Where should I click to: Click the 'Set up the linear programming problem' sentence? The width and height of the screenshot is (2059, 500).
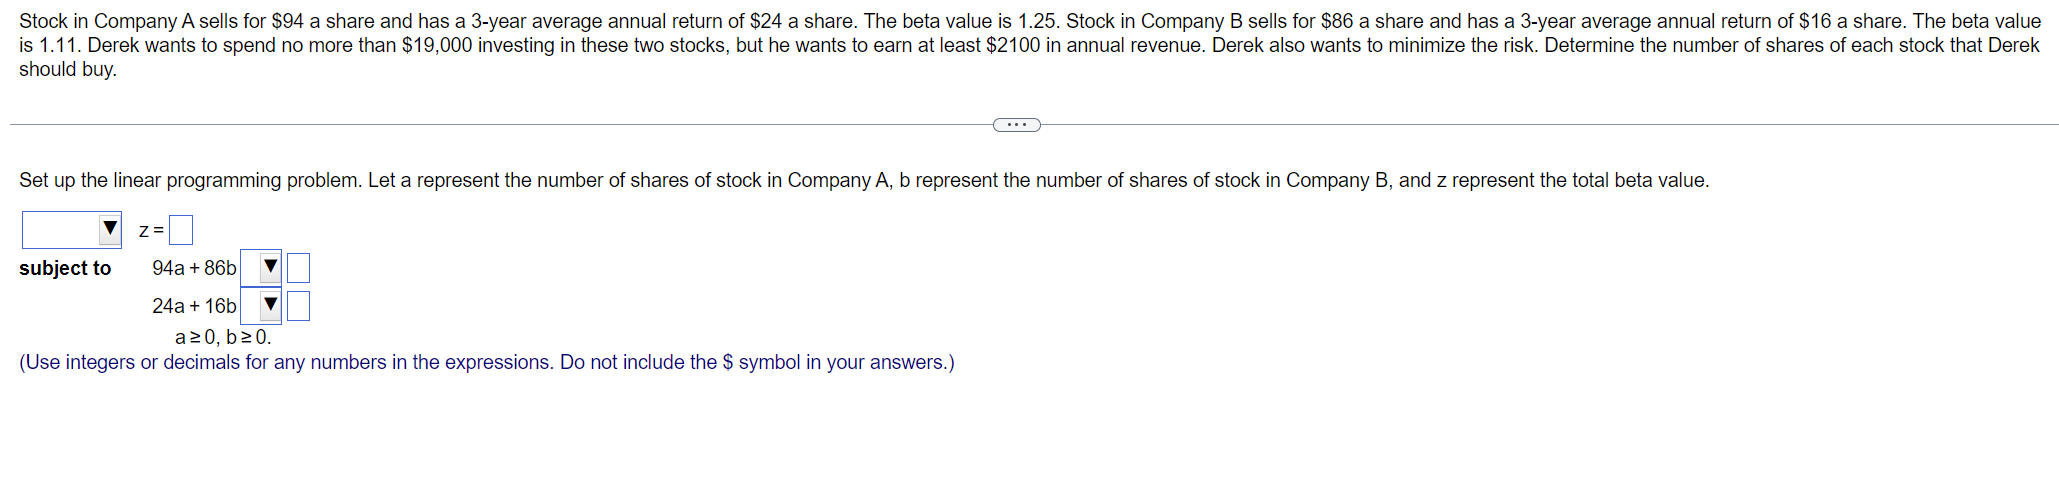(x=864, y=180)
